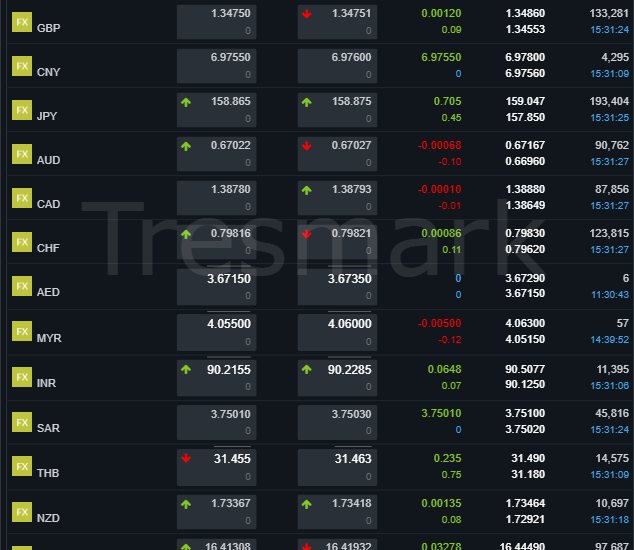Viewport: 634px width, 550px height.
Task: Click the CAD currency symbol label
Action: (x=48, y=204)
